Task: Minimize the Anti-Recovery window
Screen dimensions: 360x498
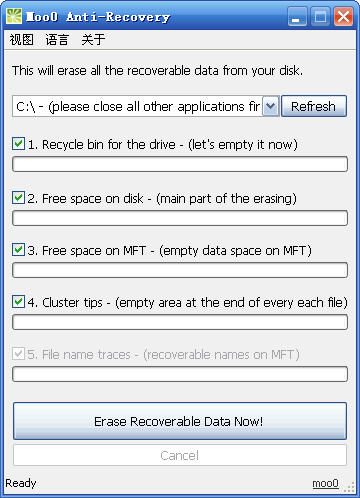Action: click(x=297, y=16)
